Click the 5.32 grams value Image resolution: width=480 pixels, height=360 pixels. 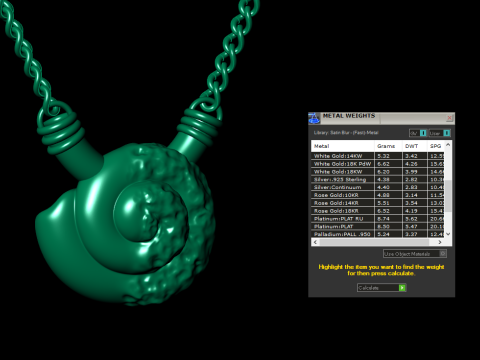point(383,156)
